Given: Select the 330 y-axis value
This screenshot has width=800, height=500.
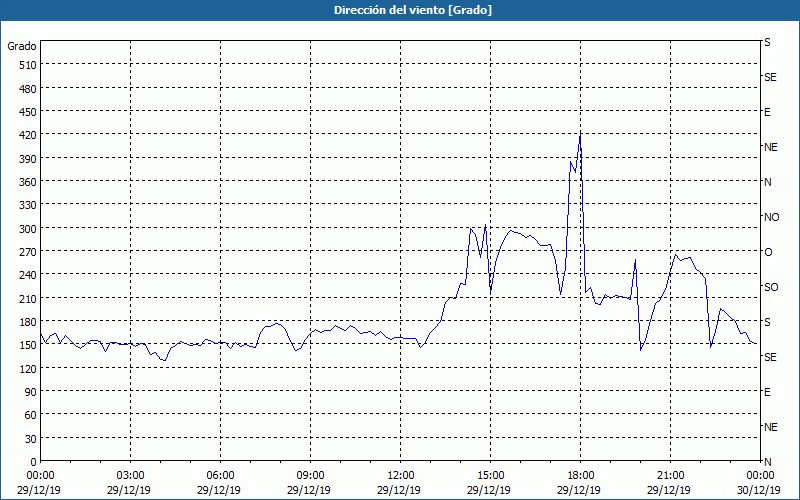Looking at the screenshot, I should (28, 205).
